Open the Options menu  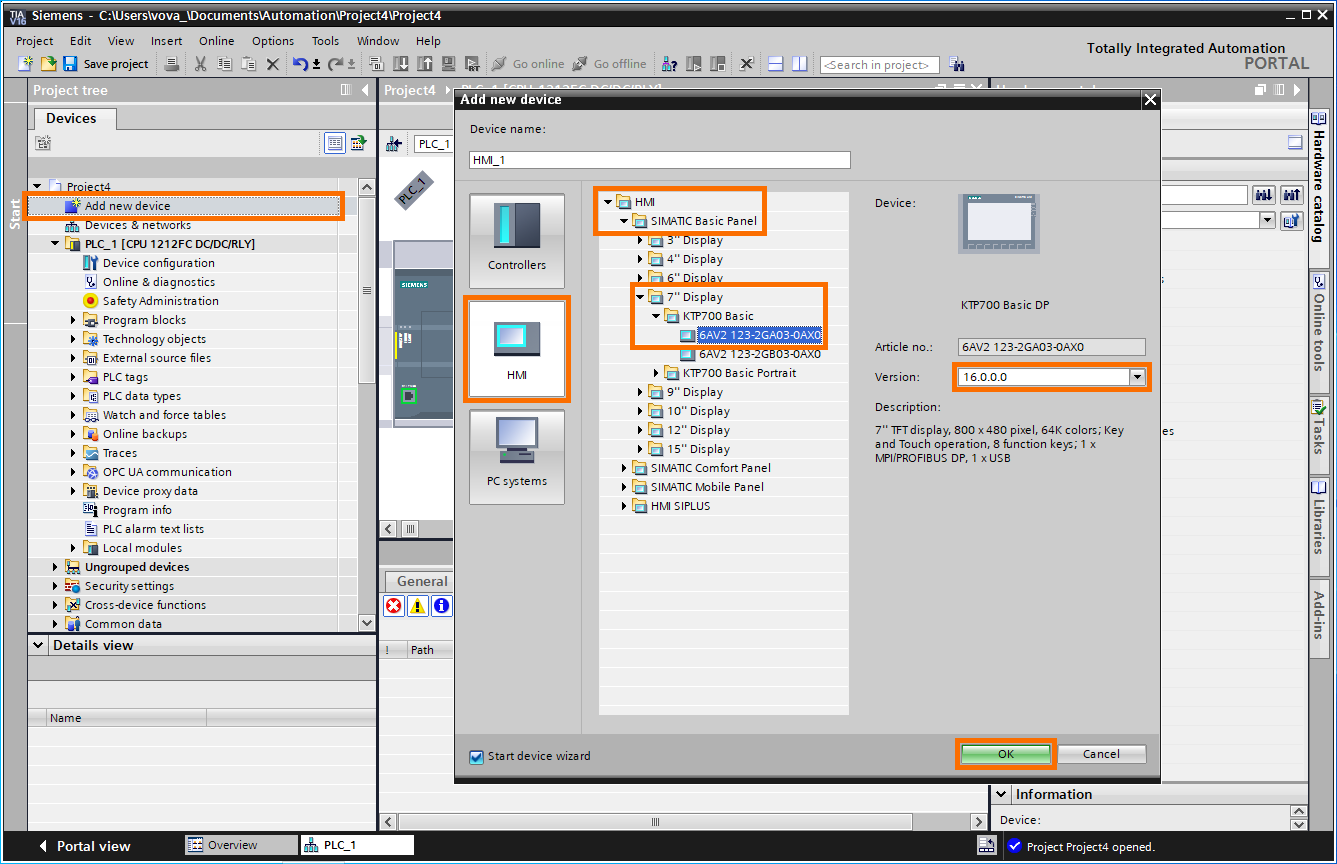[272, 41]
